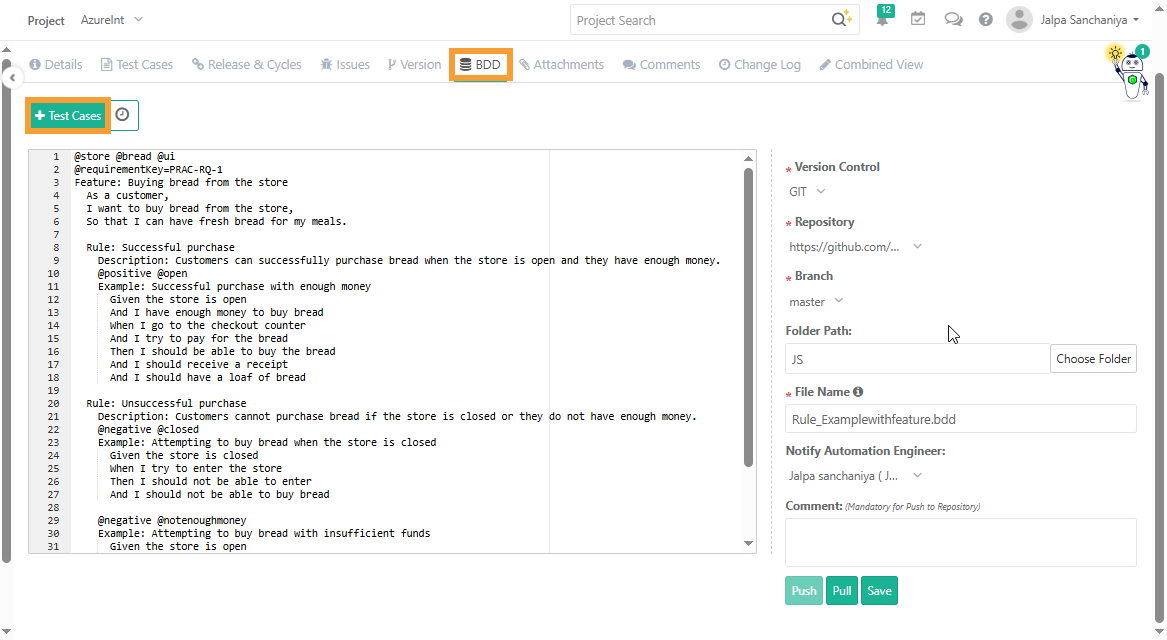1167x640 pixels.
Task: Click the calendar icon in the top bar
Action: (x=918, y=18)
